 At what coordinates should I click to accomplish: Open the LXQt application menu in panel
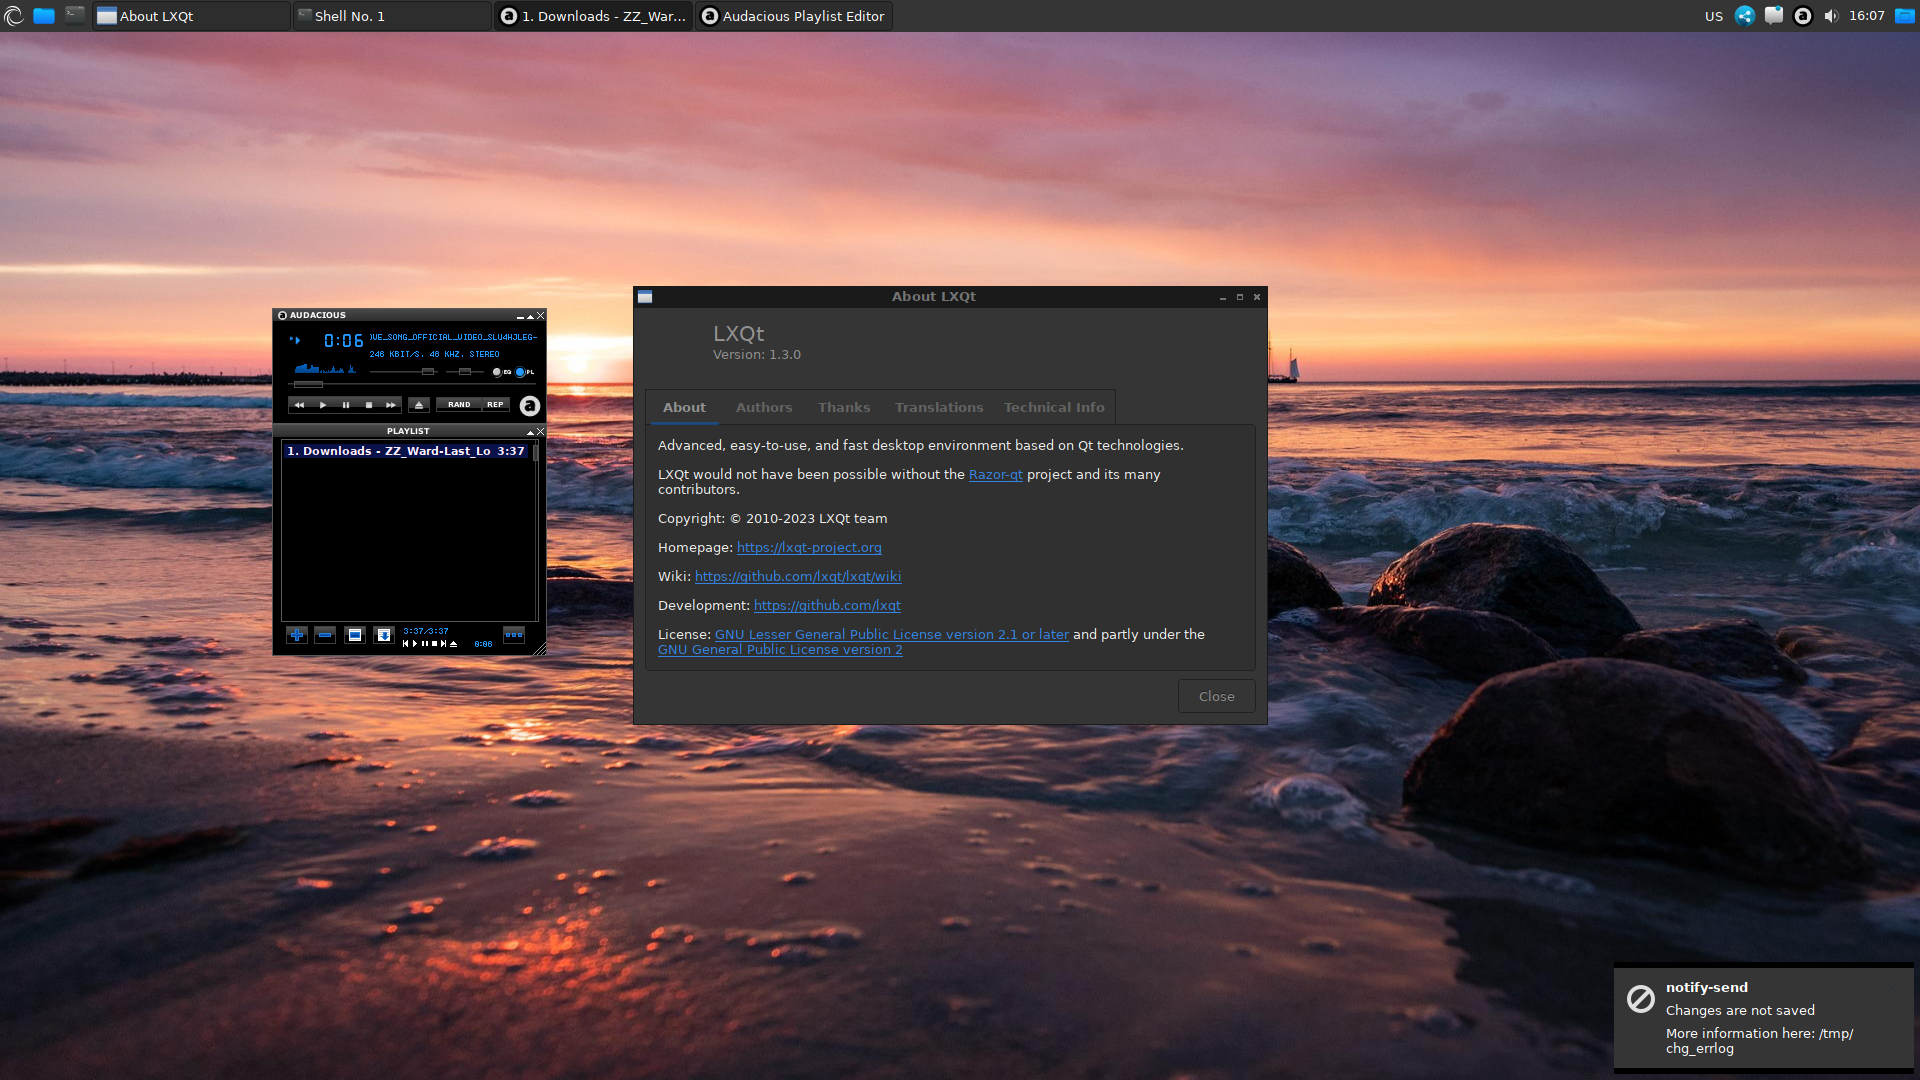(x=14, y=16)
